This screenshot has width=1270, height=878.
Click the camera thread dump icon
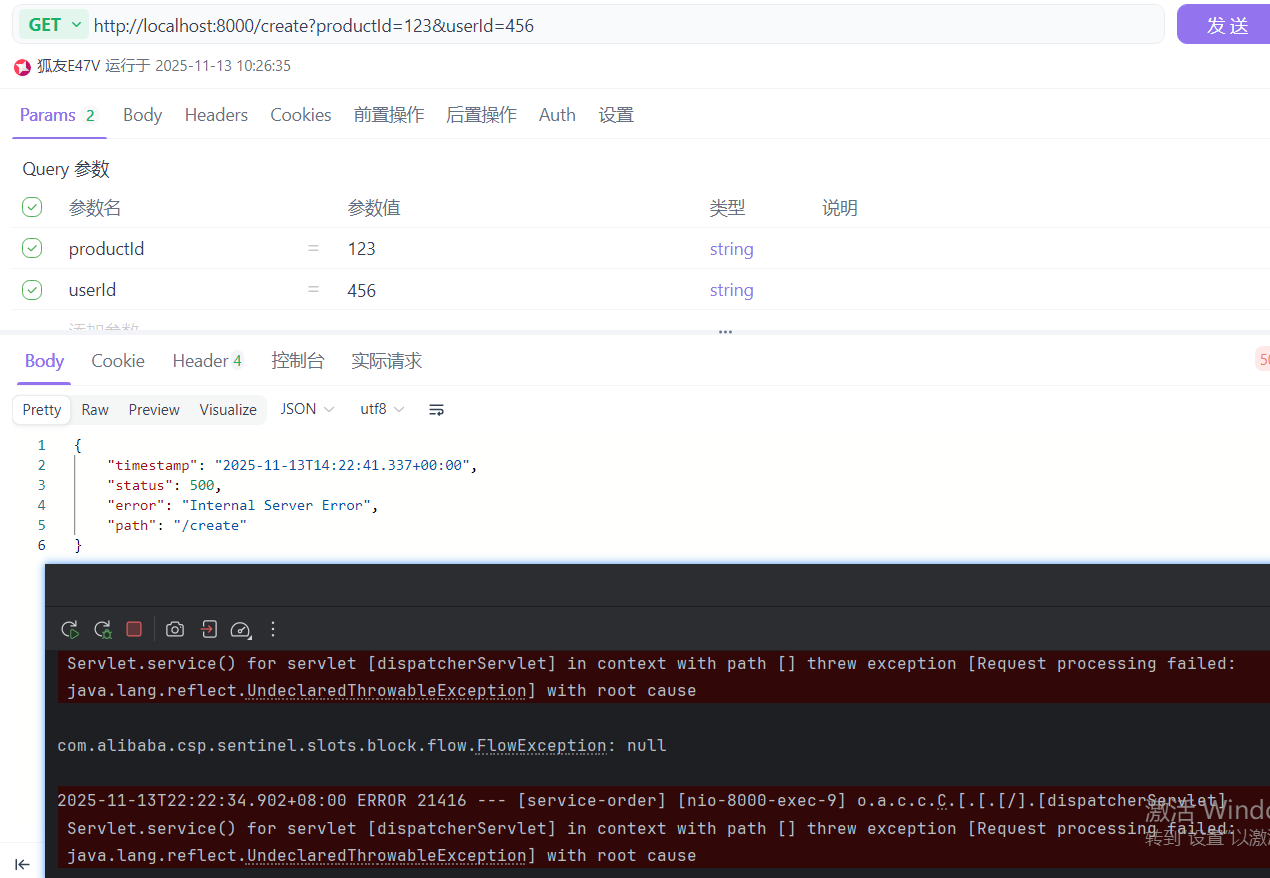tap(175, 629)
